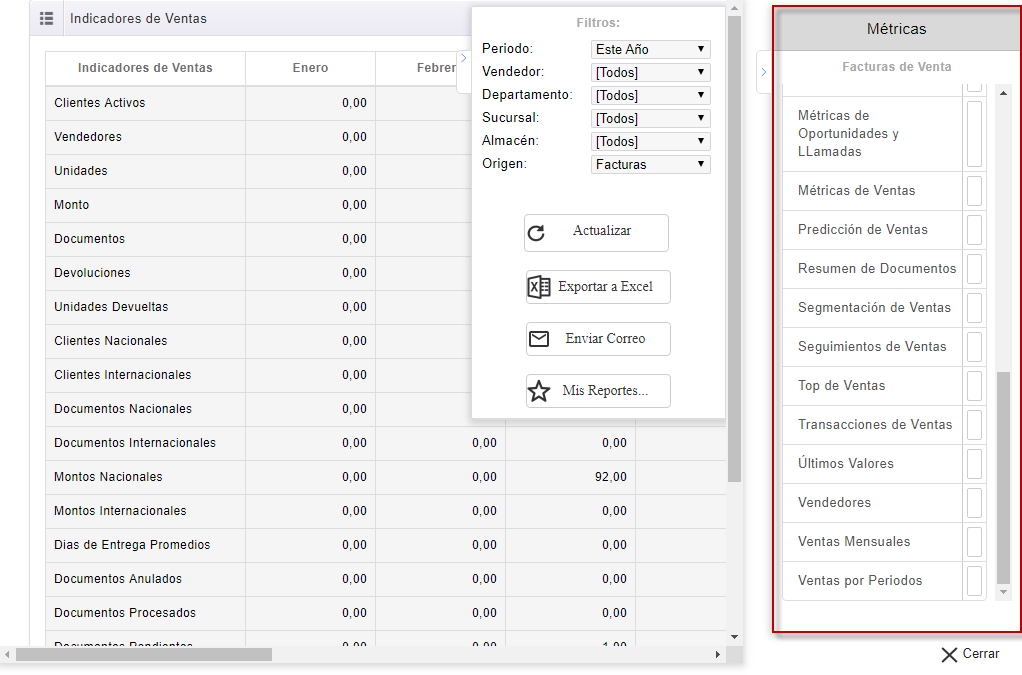Viewport: 1022px width, 675px height.
Task: Collapse the filters panel with the arrow
Action: [463, 58]
